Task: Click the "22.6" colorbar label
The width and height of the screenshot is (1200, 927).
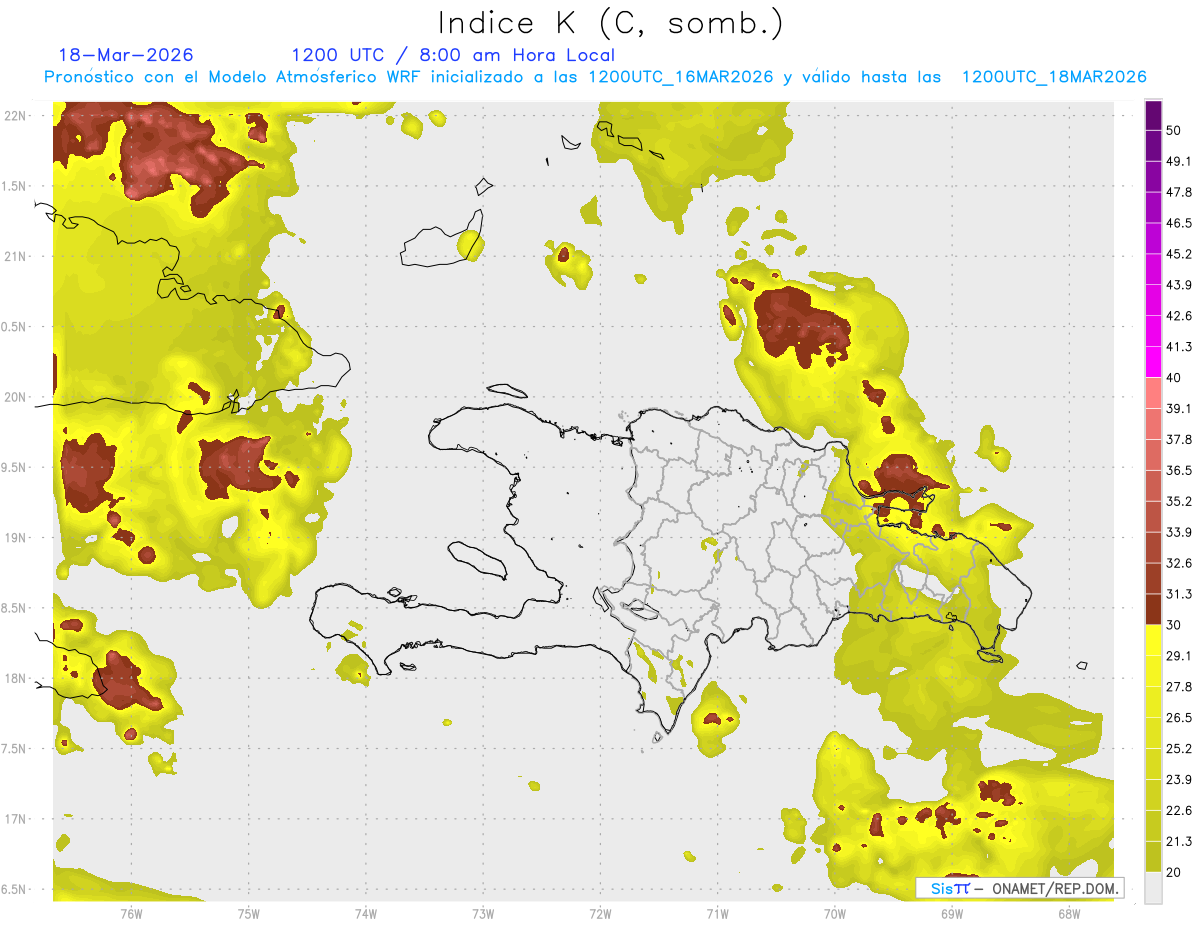Action: click(1179, 810)
